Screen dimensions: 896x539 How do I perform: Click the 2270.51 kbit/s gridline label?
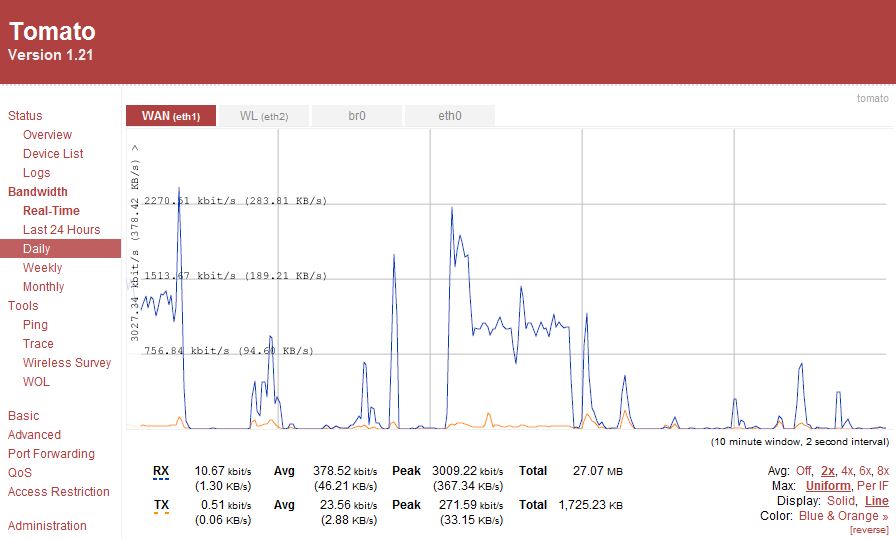pos(235,201)
